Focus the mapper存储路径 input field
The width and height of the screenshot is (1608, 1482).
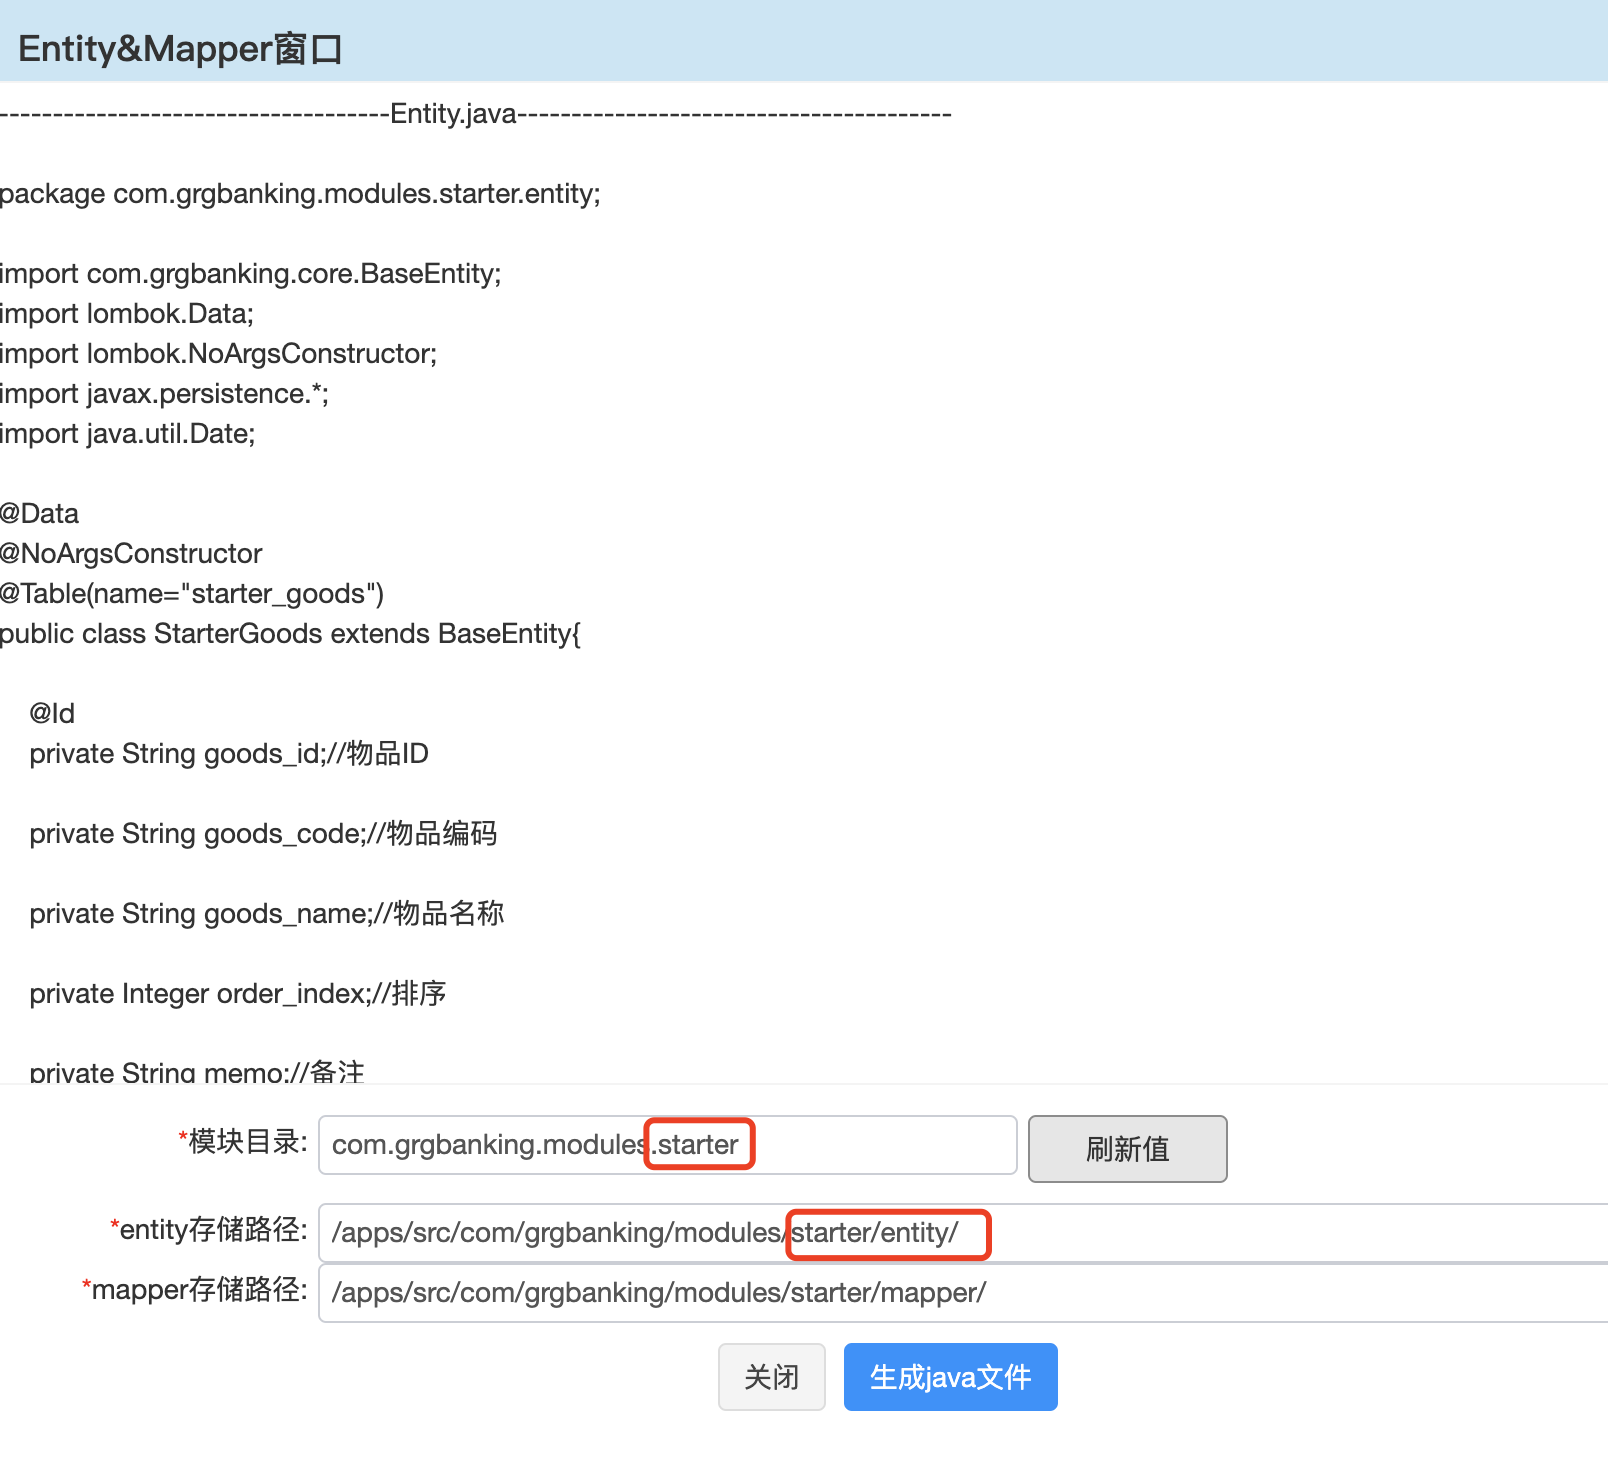tap(963, 1293)
